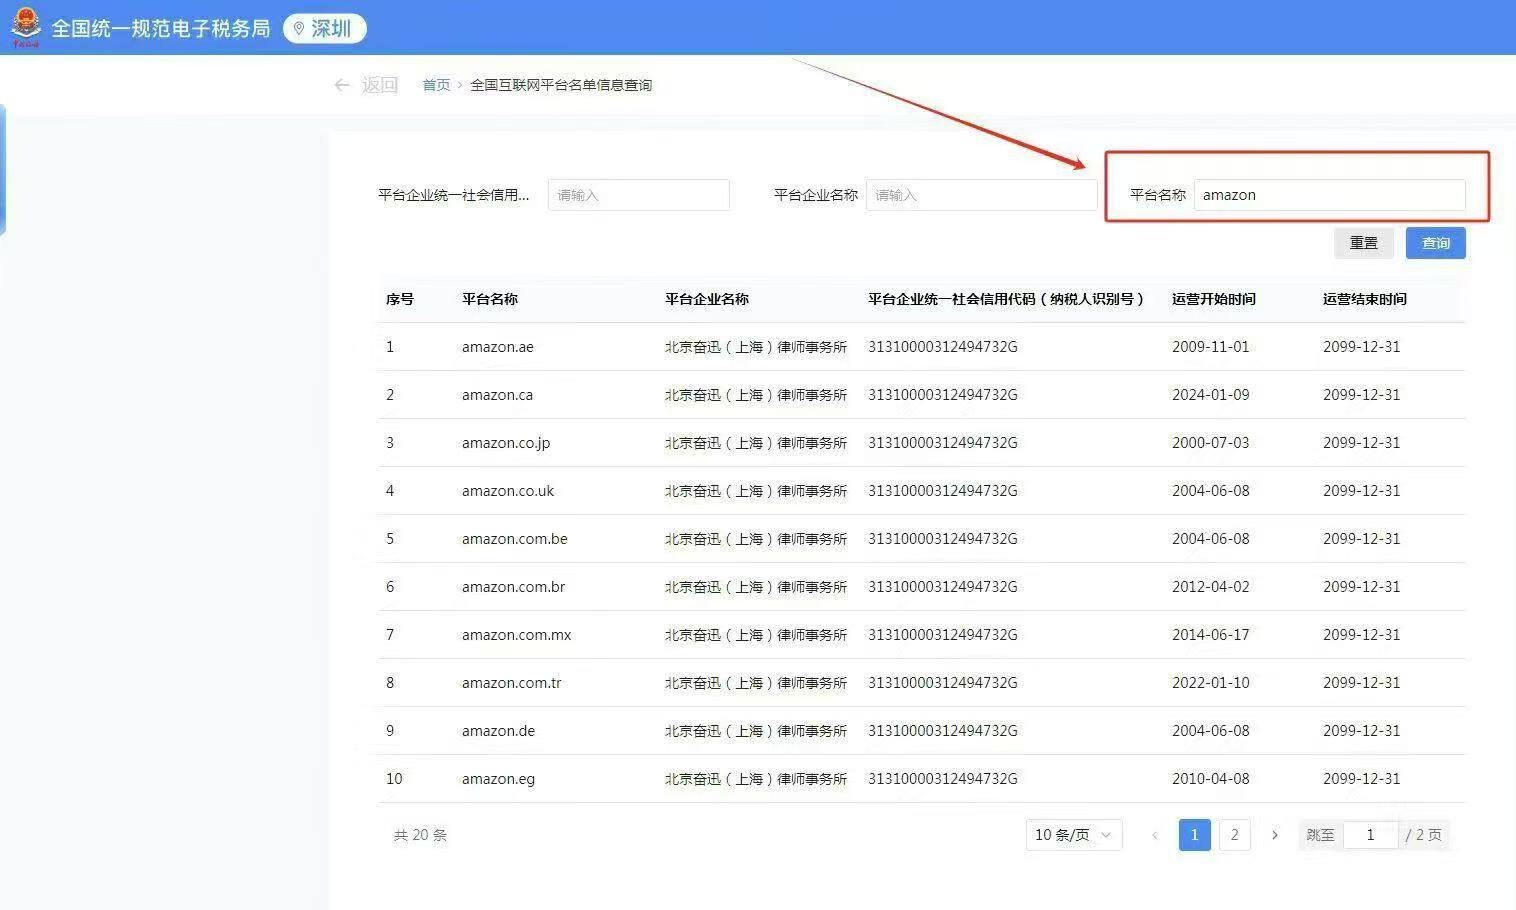Select the amazon.ca platform name cell

(497, 395)
